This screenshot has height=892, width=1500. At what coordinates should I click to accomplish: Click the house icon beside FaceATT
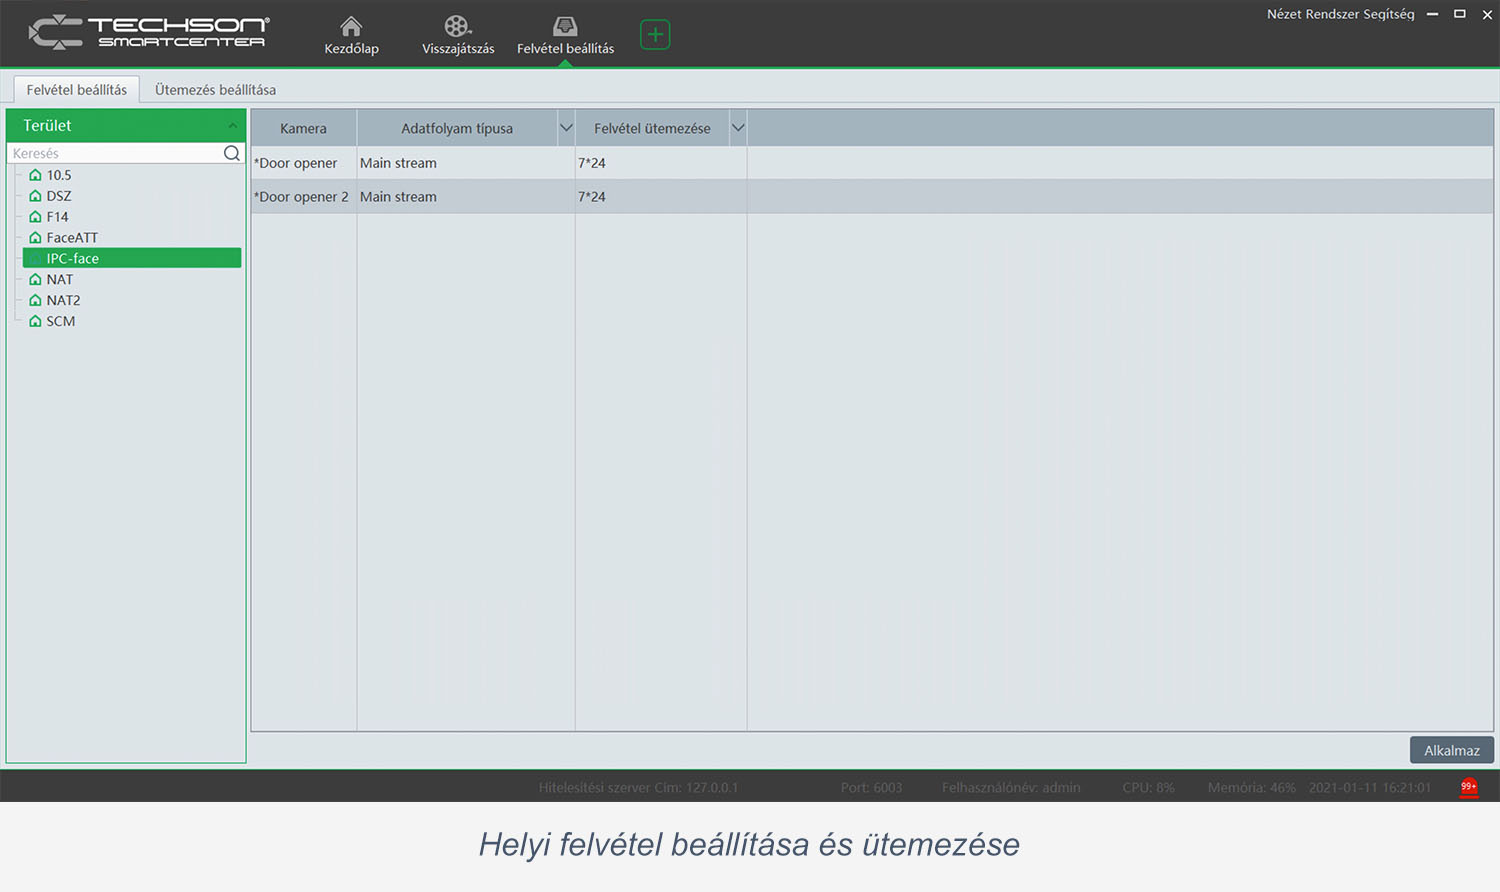click(36, 238)
